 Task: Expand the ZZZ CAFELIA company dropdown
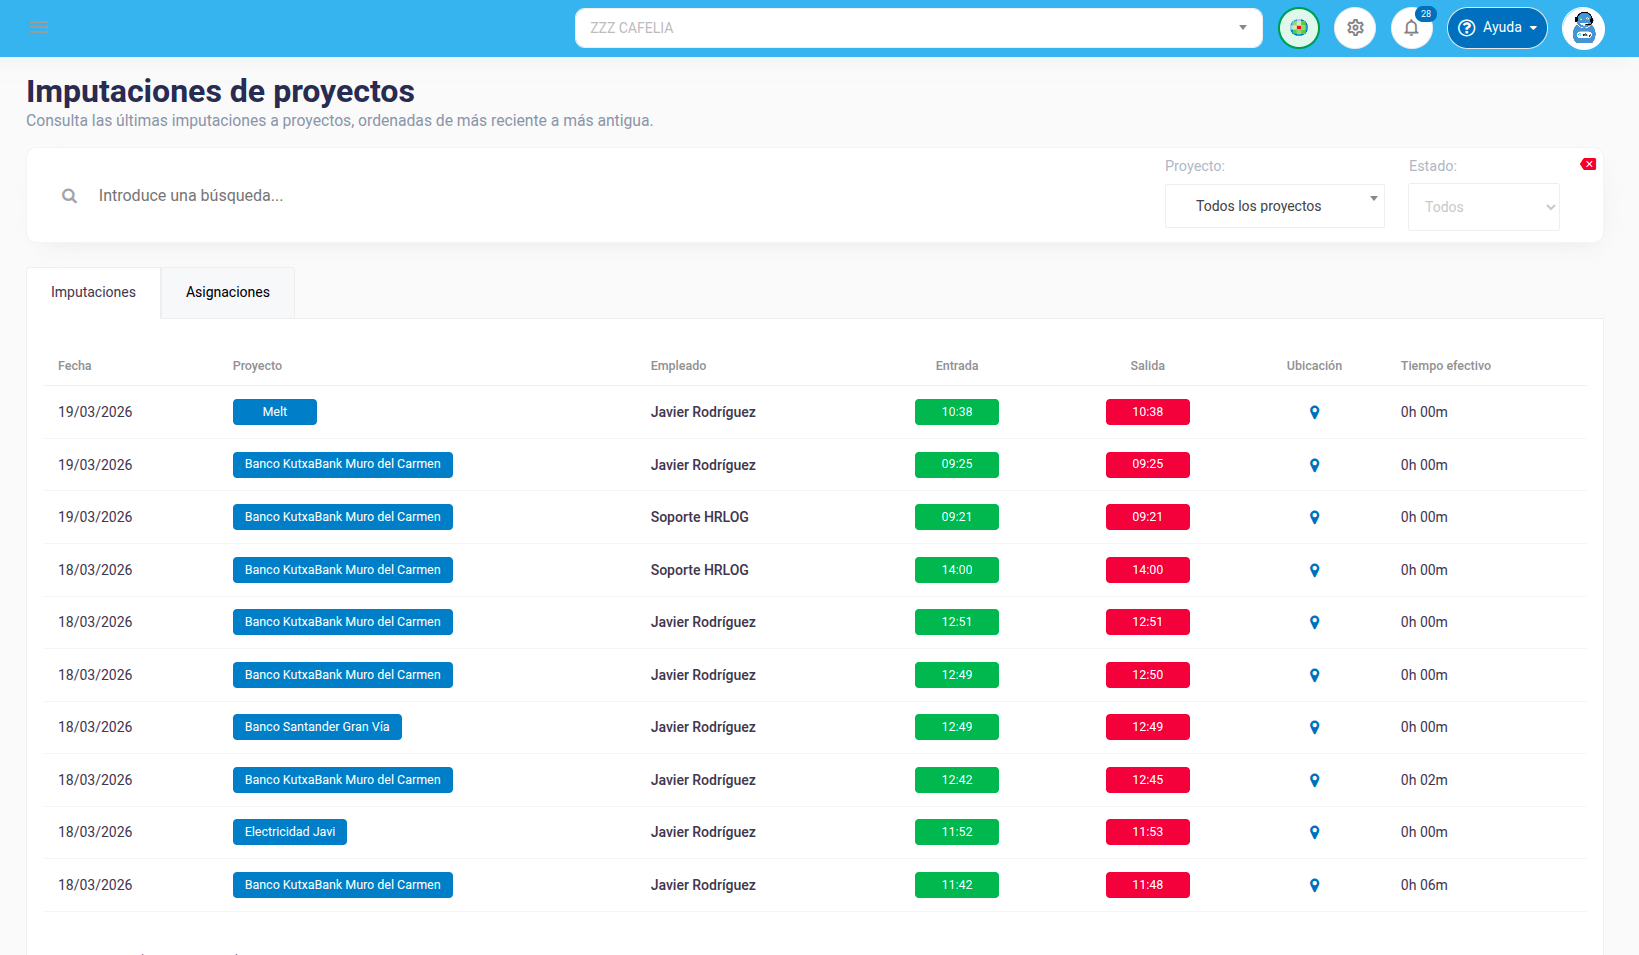[918, 28]
